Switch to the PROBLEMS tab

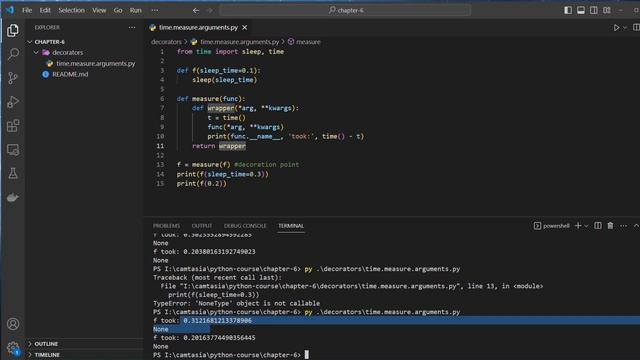pos(166,226)
